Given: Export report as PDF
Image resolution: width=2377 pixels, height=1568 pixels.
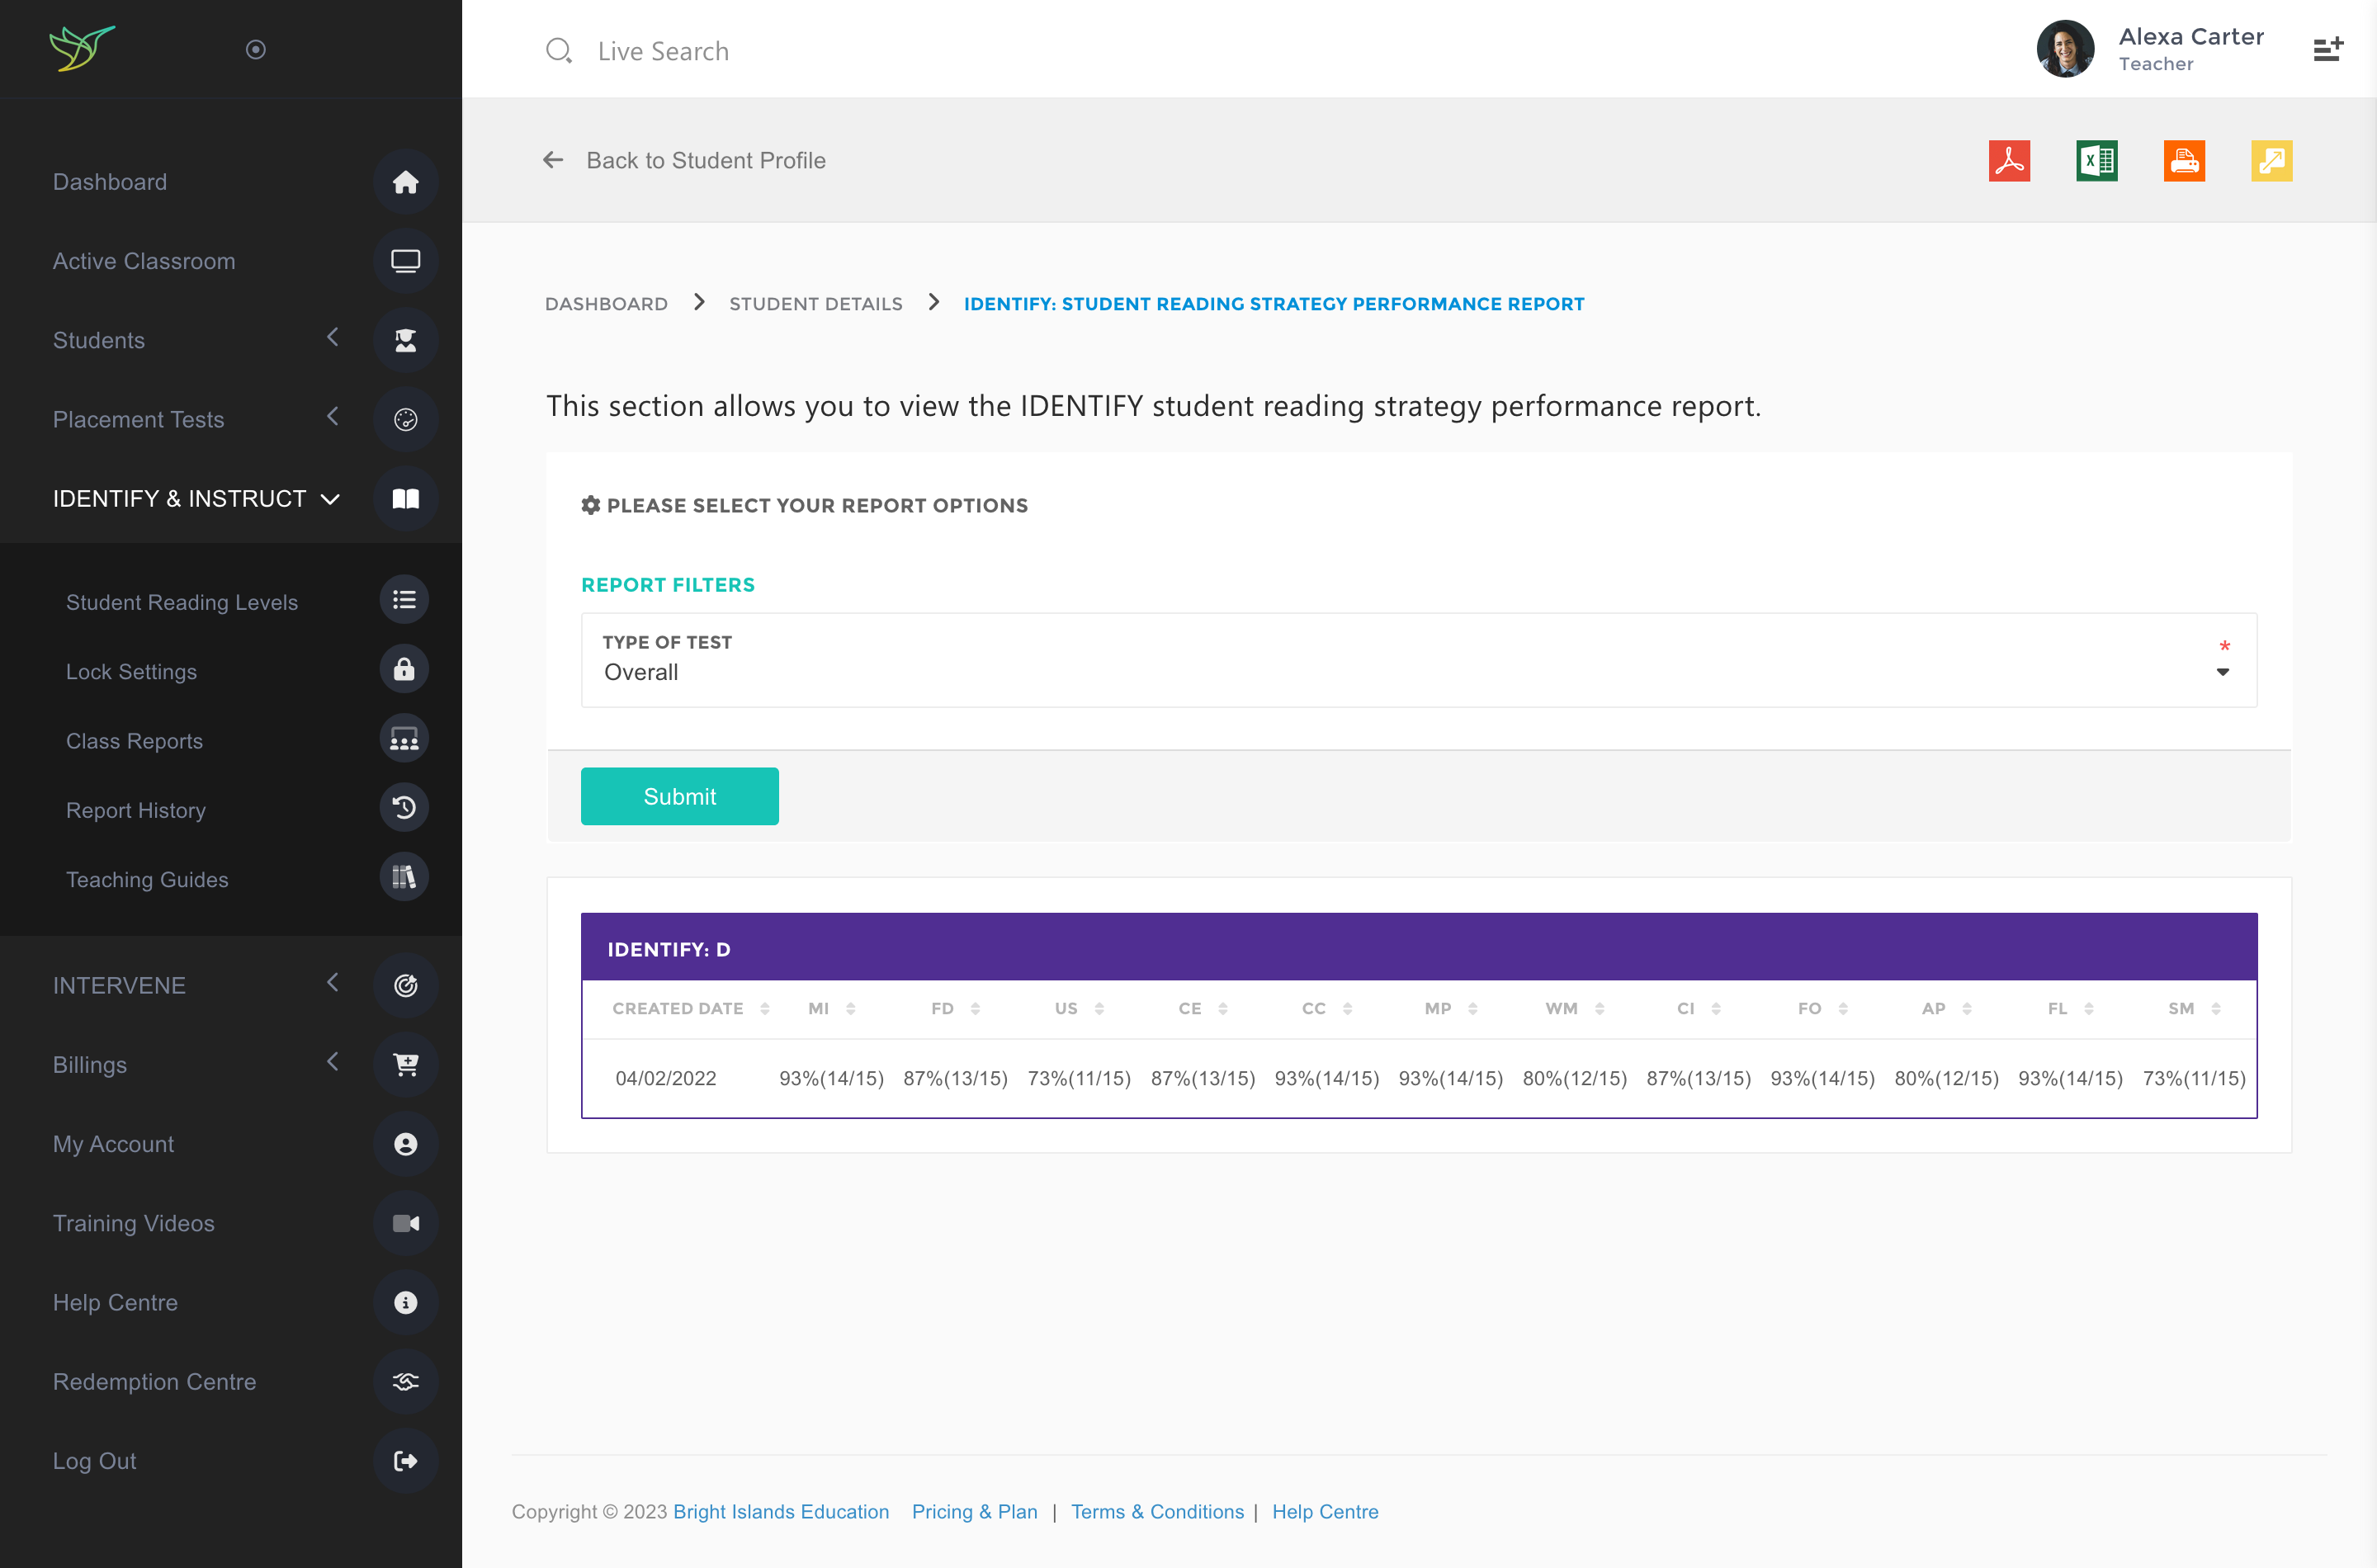Looking at the screenshot, I should click(x=2008, y=161).
